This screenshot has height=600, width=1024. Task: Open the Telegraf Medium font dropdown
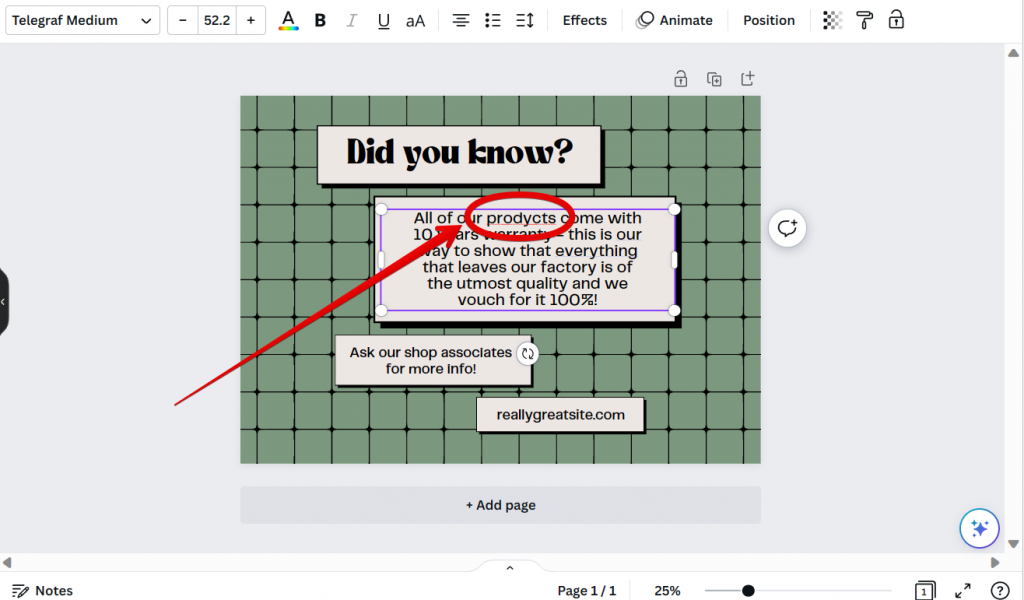pos(83,20)
